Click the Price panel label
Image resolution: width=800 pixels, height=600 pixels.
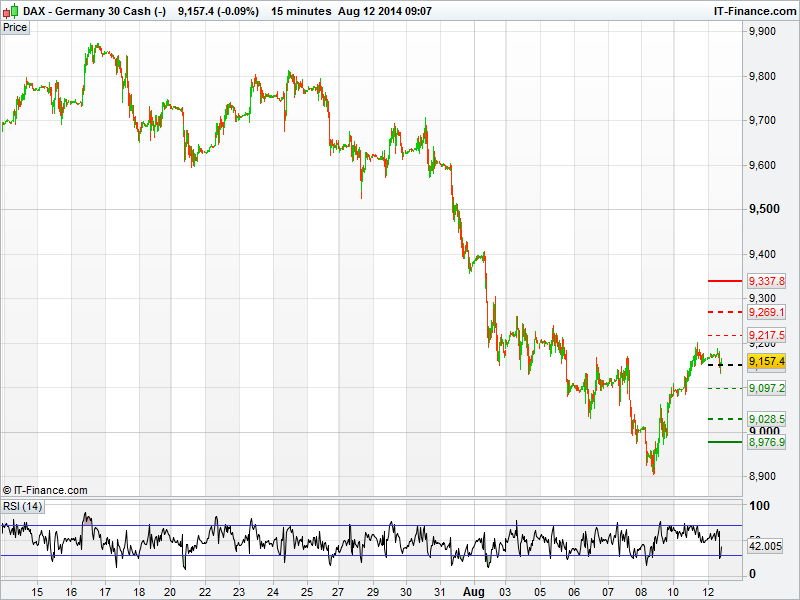click(x=15, y=27)
